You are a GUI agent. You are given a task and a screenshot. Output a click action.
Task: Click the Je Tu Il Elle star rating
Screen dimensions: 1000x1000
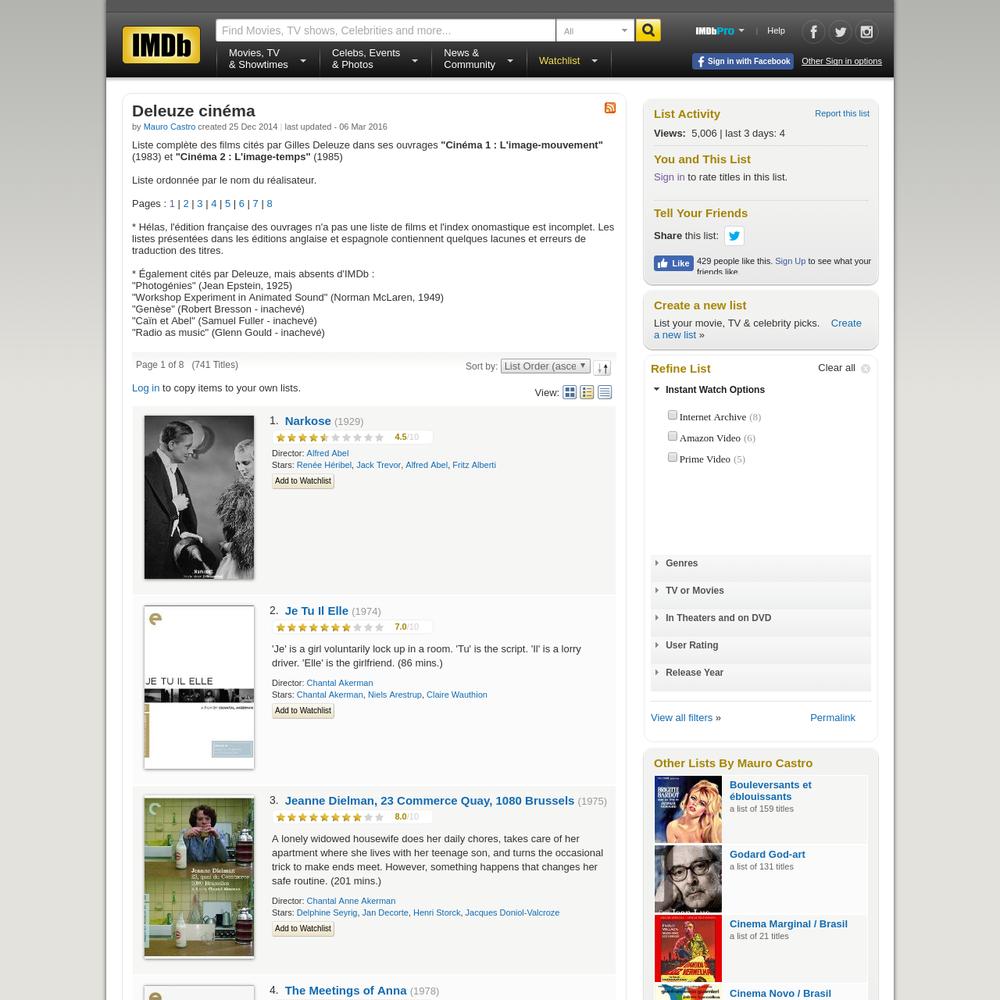click(x=330, y=628)
